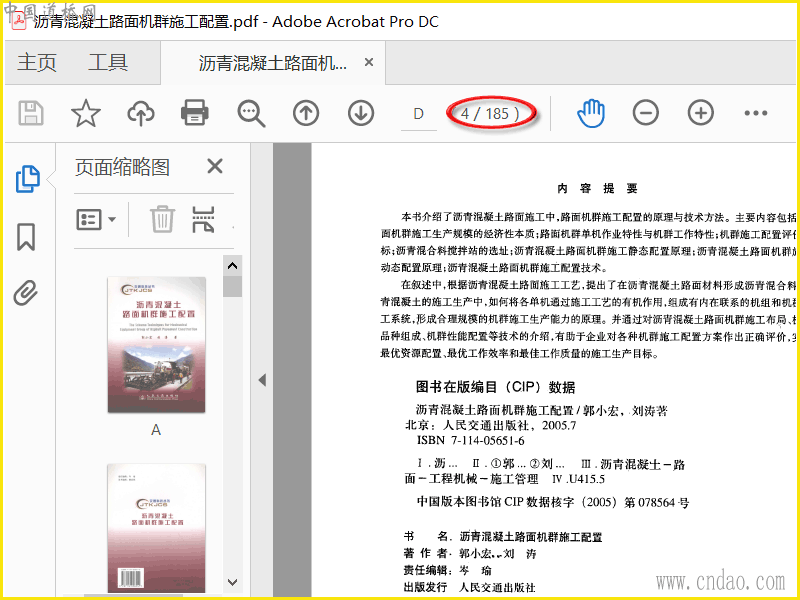Viewport: 800px width, 600px height.
Task: Zoom in with the plus icon
Action: coord(701,113)
